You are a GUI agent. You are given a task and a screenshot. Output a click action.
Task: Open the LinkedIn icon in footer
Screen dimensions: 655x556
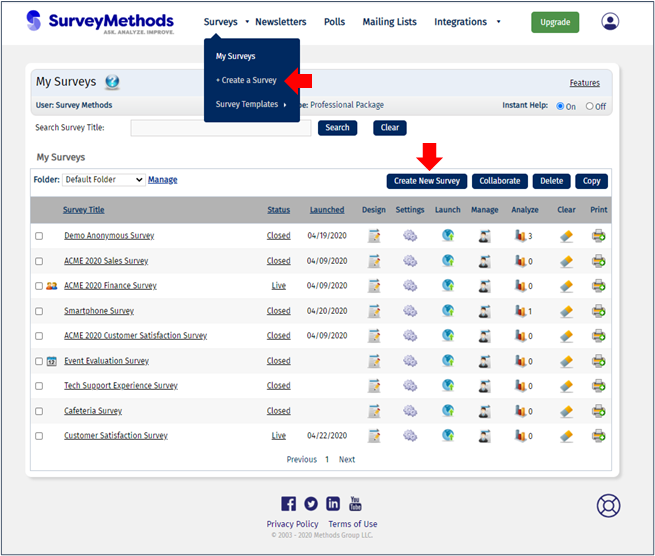333,504
